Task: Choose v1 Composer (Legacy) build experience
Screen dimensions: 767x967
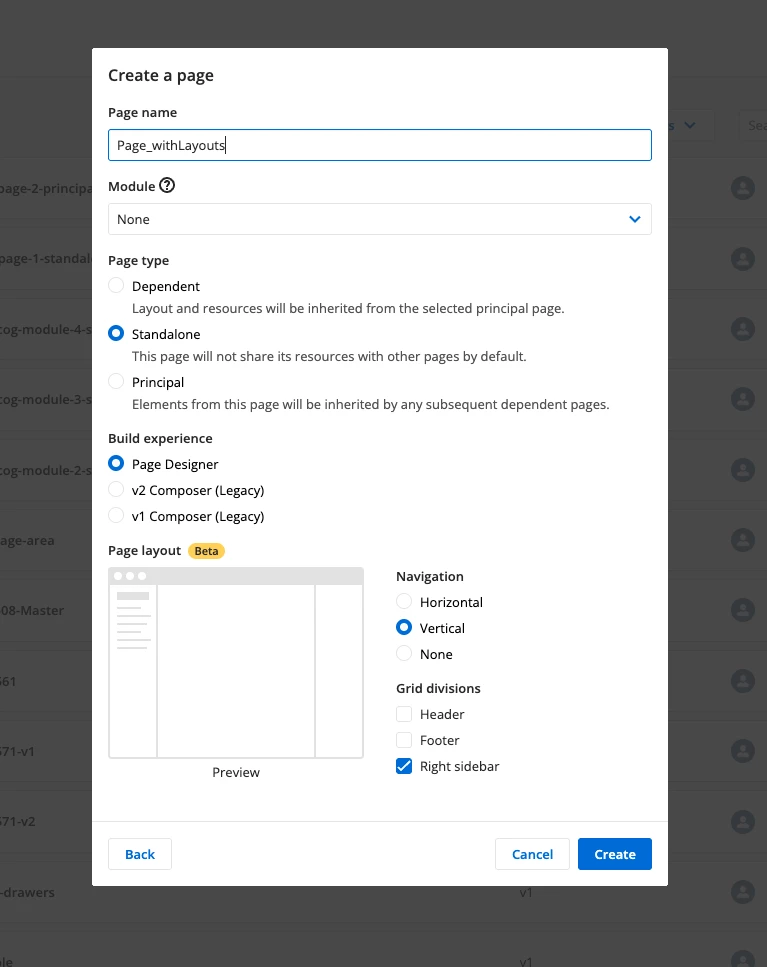Action: (116, 516)
